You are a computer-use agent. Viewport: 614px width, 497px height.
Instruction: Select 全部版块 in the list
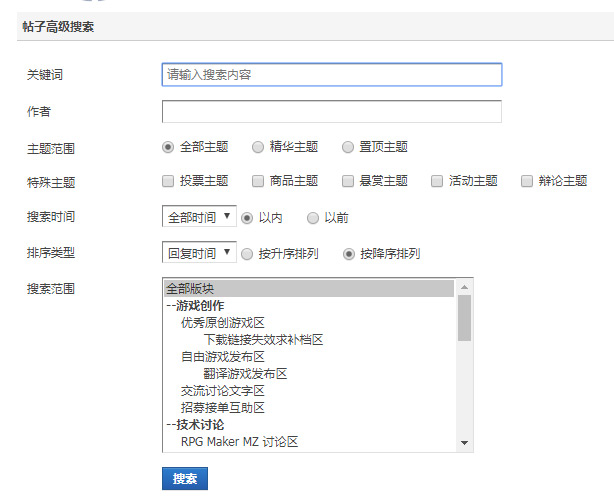[309, 289]
